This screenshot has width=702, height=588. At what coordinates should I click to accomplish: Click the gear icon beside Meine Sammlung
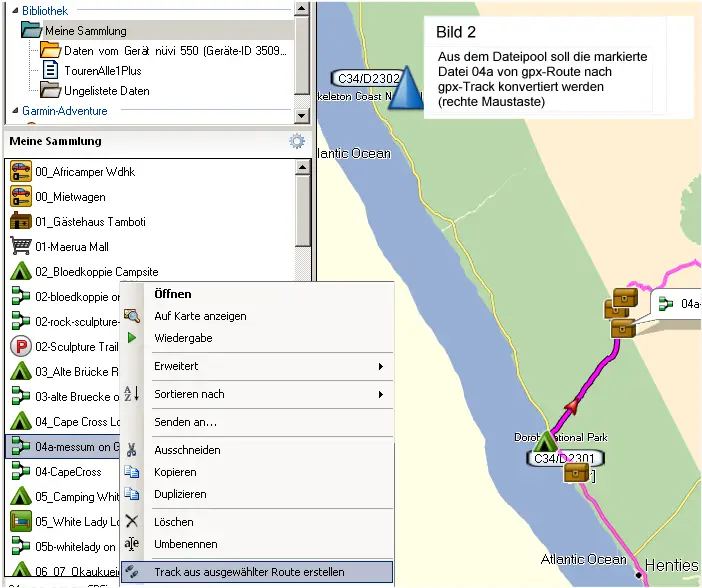[x=297, y=142]
